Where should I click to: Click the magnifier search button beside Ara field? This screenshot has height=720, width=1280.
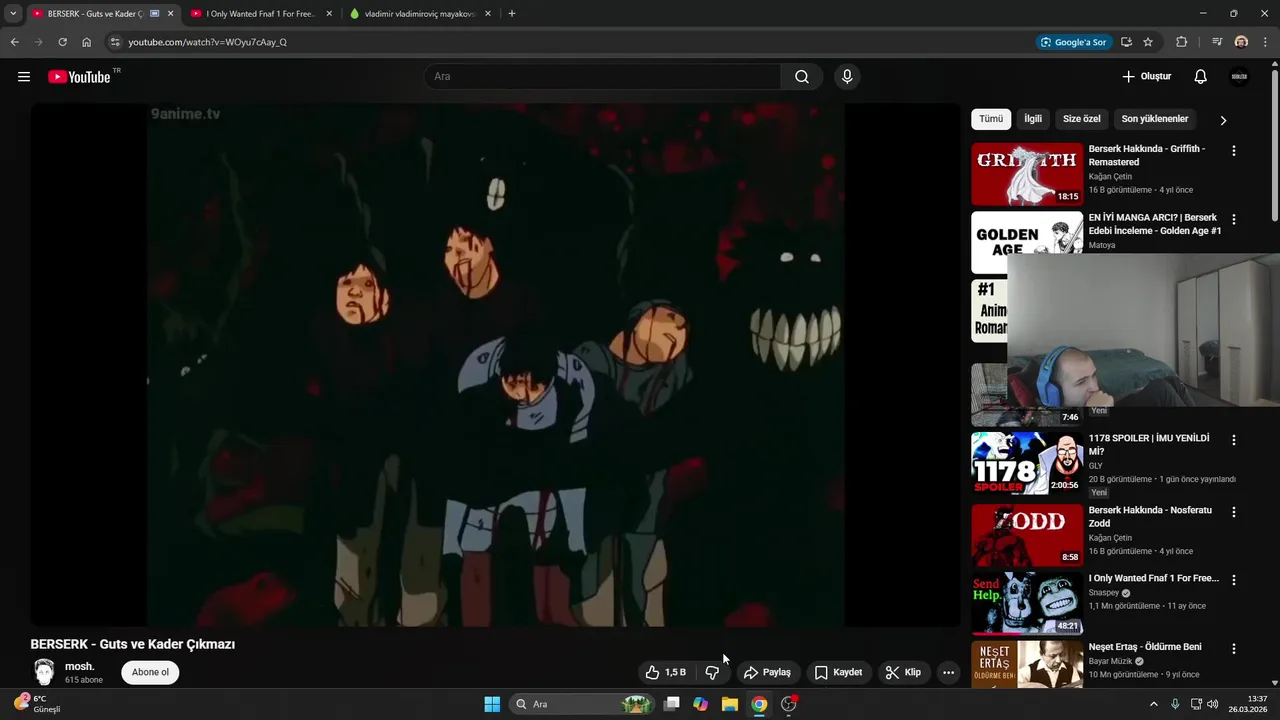(802, 77)
